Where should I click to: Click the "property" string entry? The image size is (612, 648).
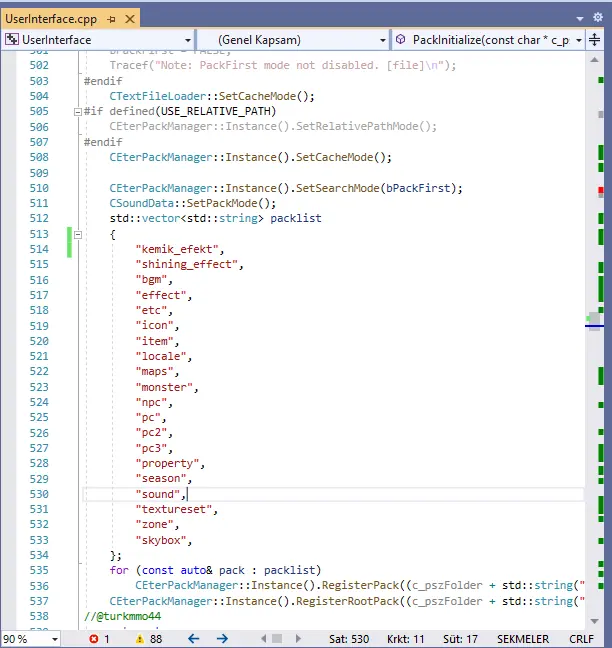click(167, 463)
